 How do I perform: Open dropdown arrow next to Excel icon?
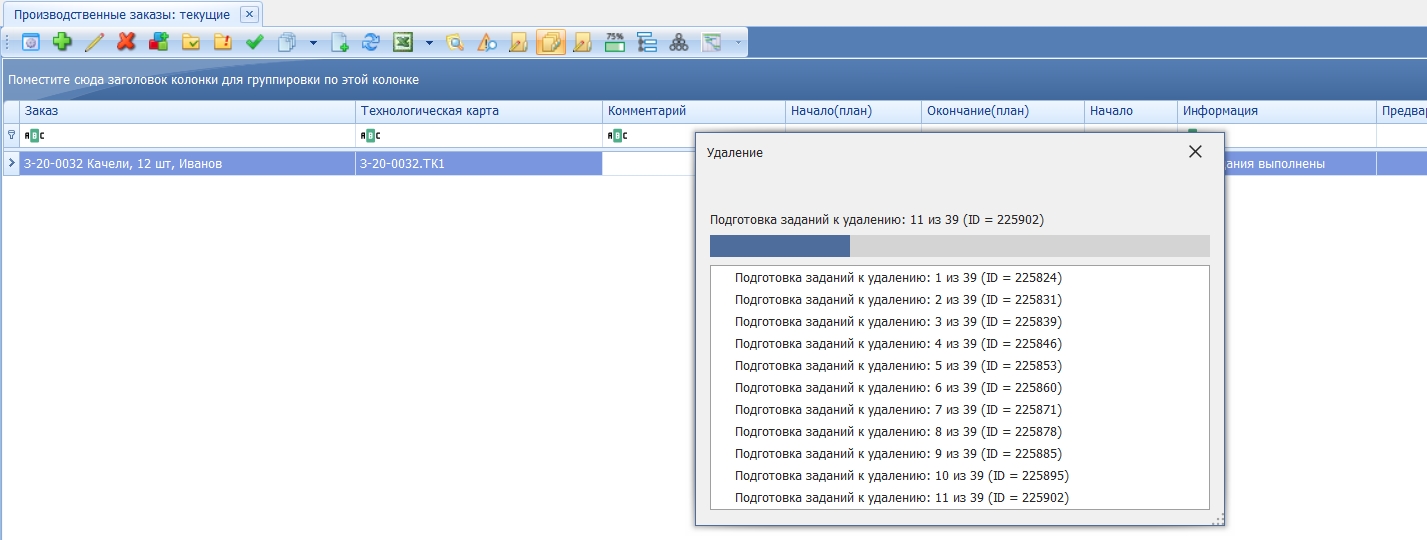tap(429, 42)
